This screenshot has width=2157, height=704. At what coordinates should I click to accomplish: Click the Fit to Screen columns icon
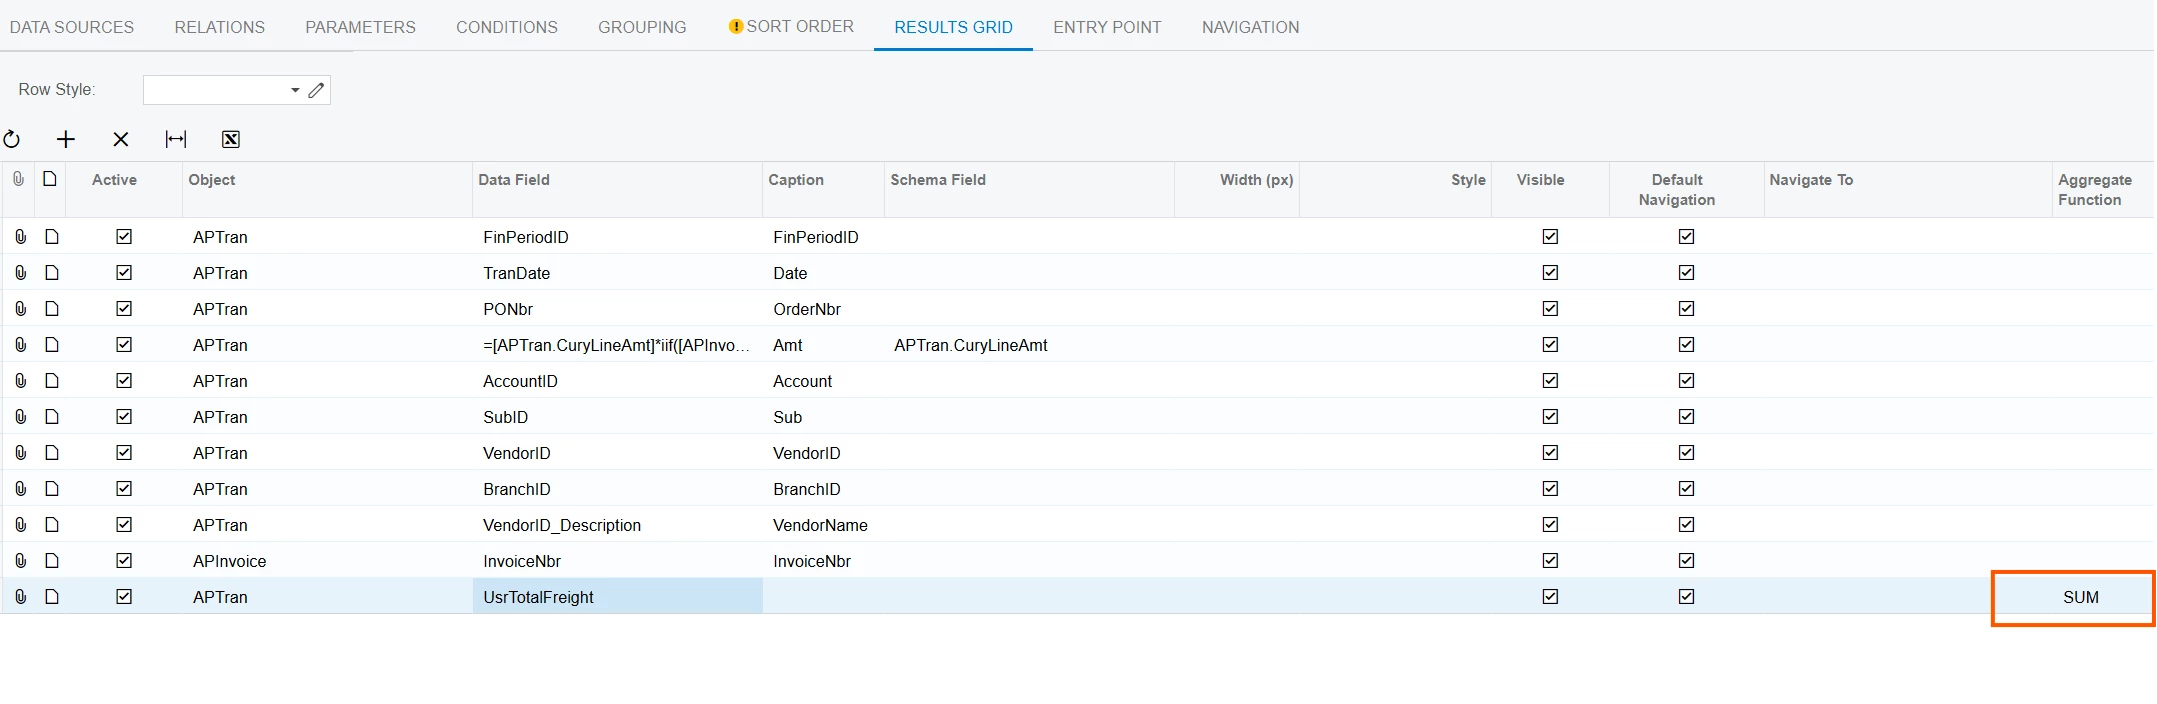[x=176, y=139]
